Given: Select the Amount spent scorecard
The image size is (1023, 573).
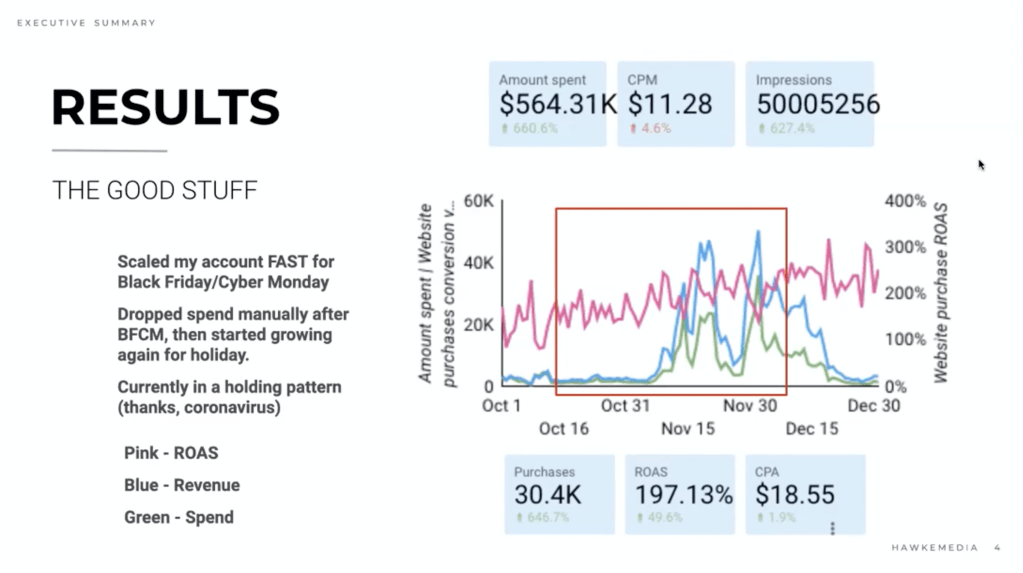Looking at the screenshot, I should pyautogui.click(x=547, y=103).
